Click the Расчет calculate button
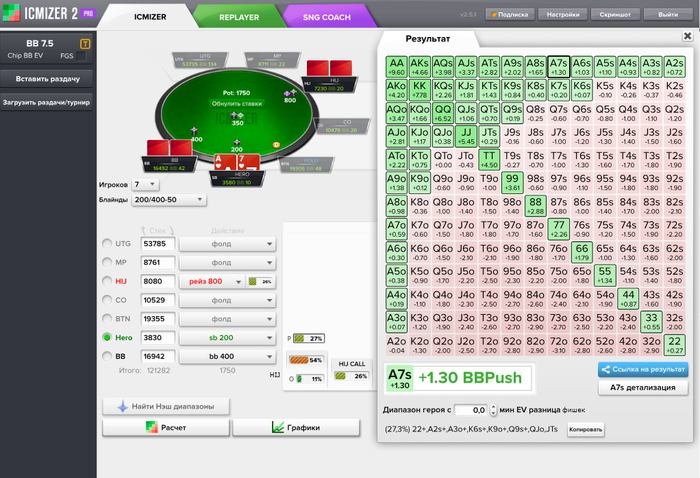Viewport: 700px width, 478px height. pyautogui.click(x=166, y=428)
